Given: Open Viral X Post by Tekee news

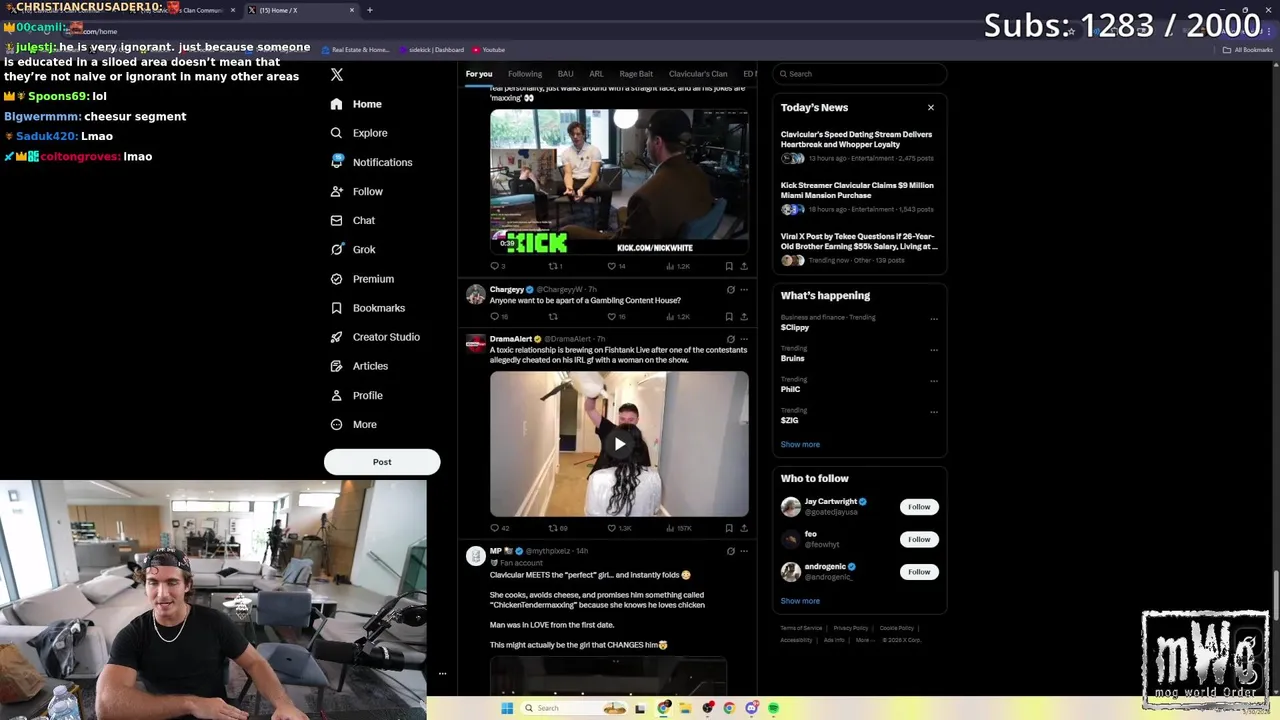Looking at the screenshot, I should (858, 250).
